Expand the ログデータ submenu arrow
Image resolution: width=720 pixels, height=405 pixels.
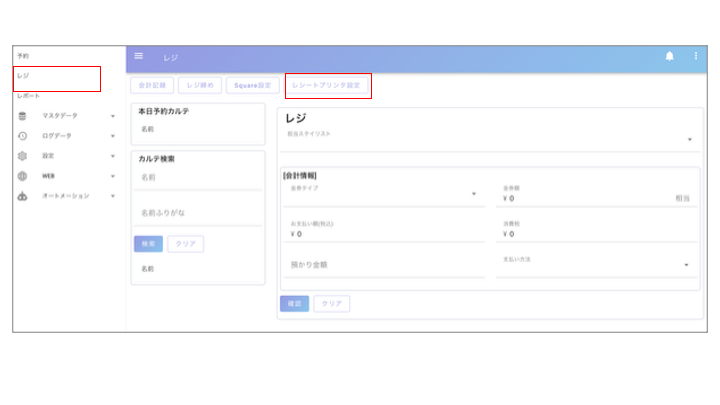[113, 136]
